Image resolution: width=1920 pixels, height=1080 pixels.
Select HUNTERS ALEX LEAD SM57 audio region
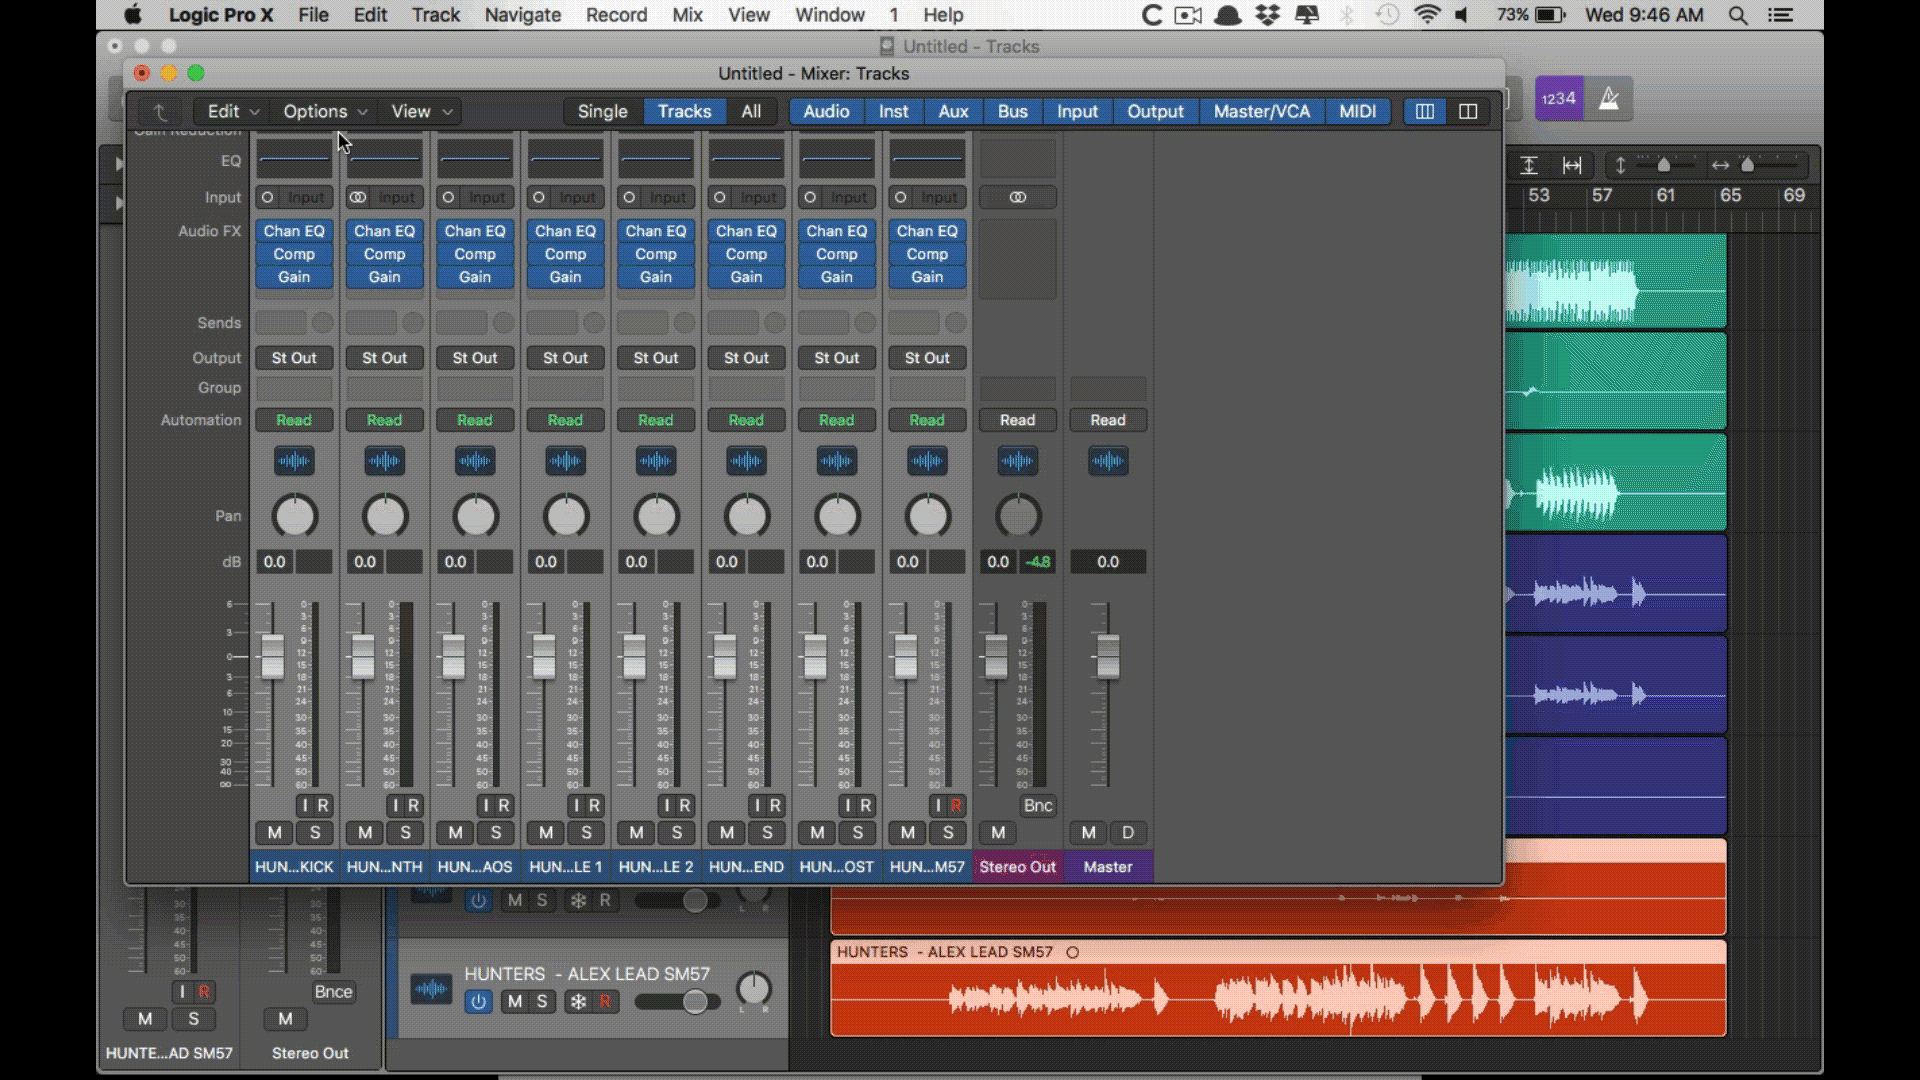click(x=1278, y=988)
